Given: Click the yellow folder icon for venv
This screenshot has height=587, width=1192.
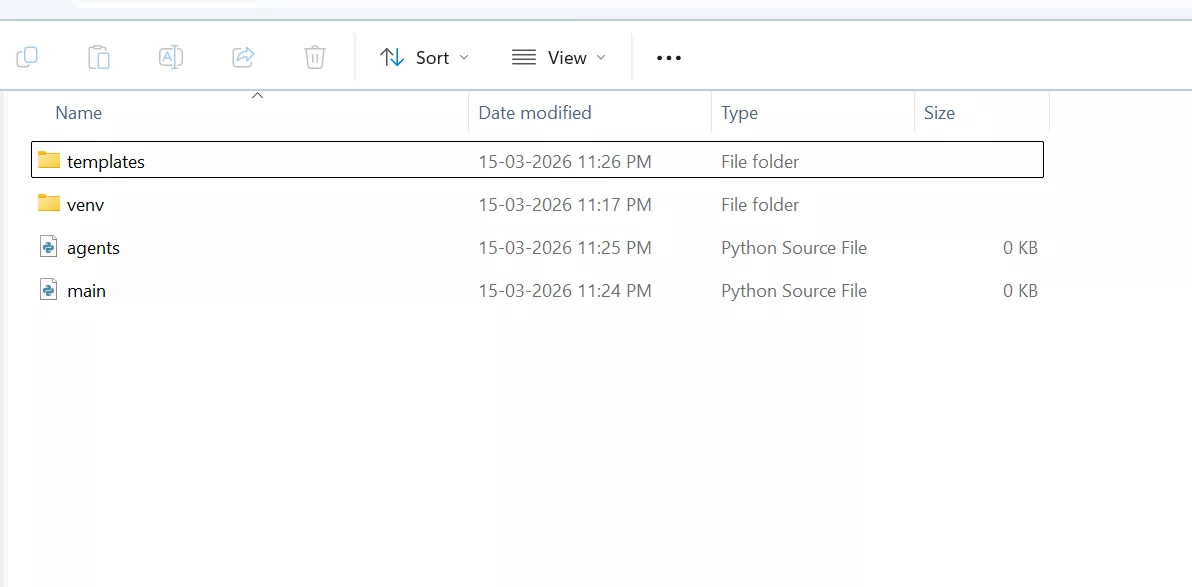Looking at the screenshot, I should [x=48, y=204].
